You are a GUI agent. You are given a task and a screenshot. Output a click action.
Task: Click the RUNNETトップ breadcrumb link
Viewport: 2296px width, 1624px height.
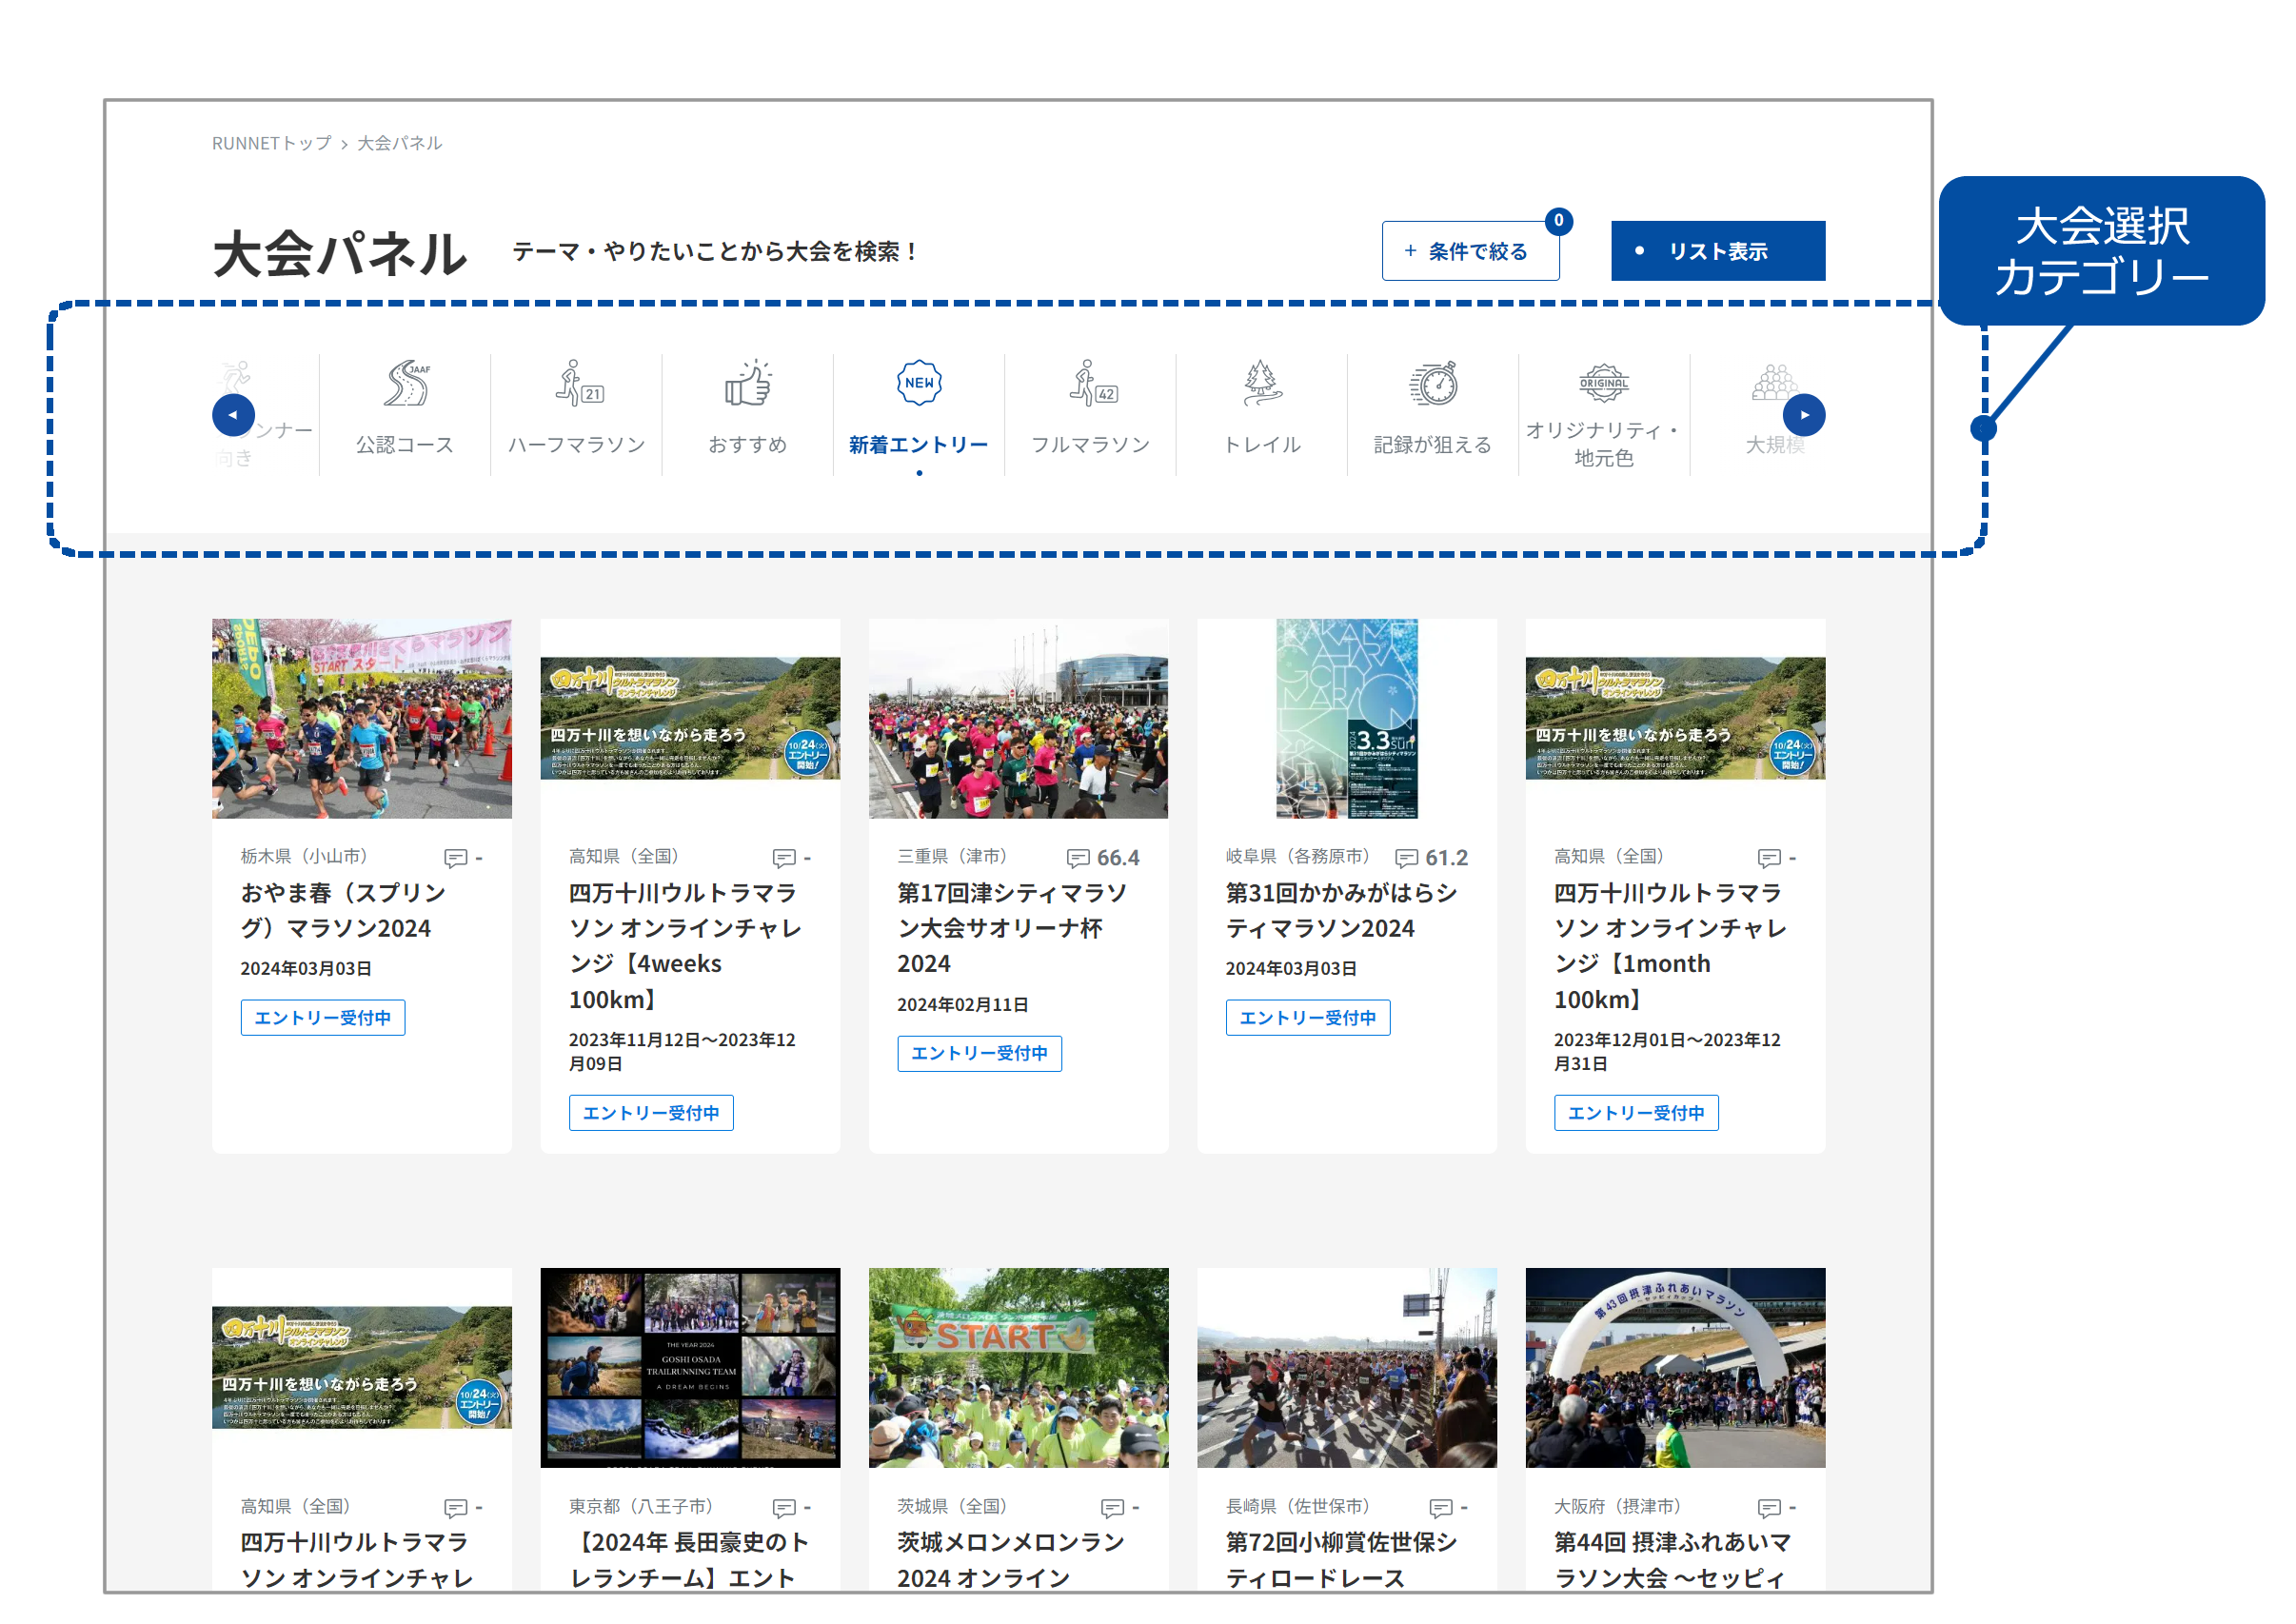point(271,143)
